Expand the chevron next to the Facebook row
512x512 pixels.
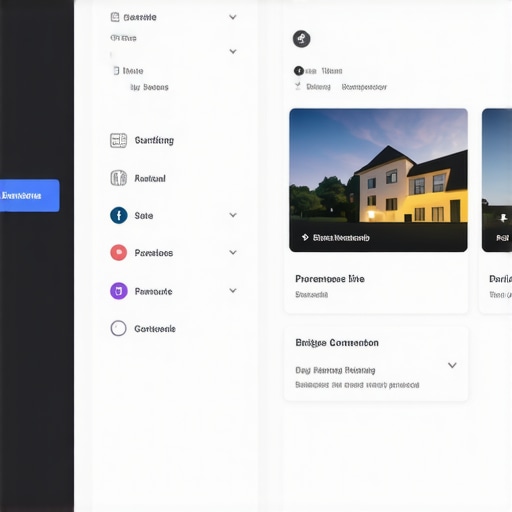(x=233, y=215)
